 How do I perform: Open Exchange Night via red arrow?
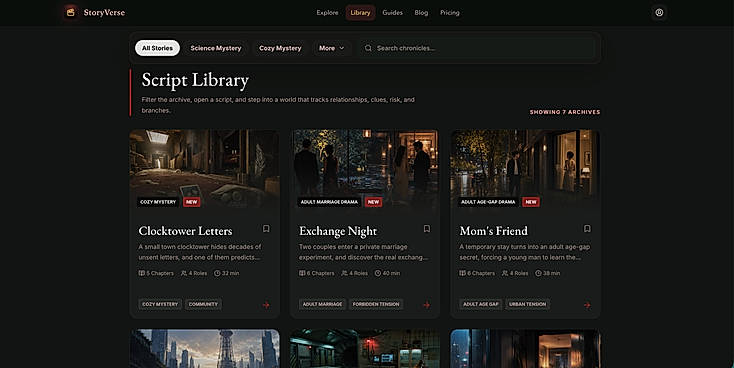pyautogui.click(x=426, y=305)
